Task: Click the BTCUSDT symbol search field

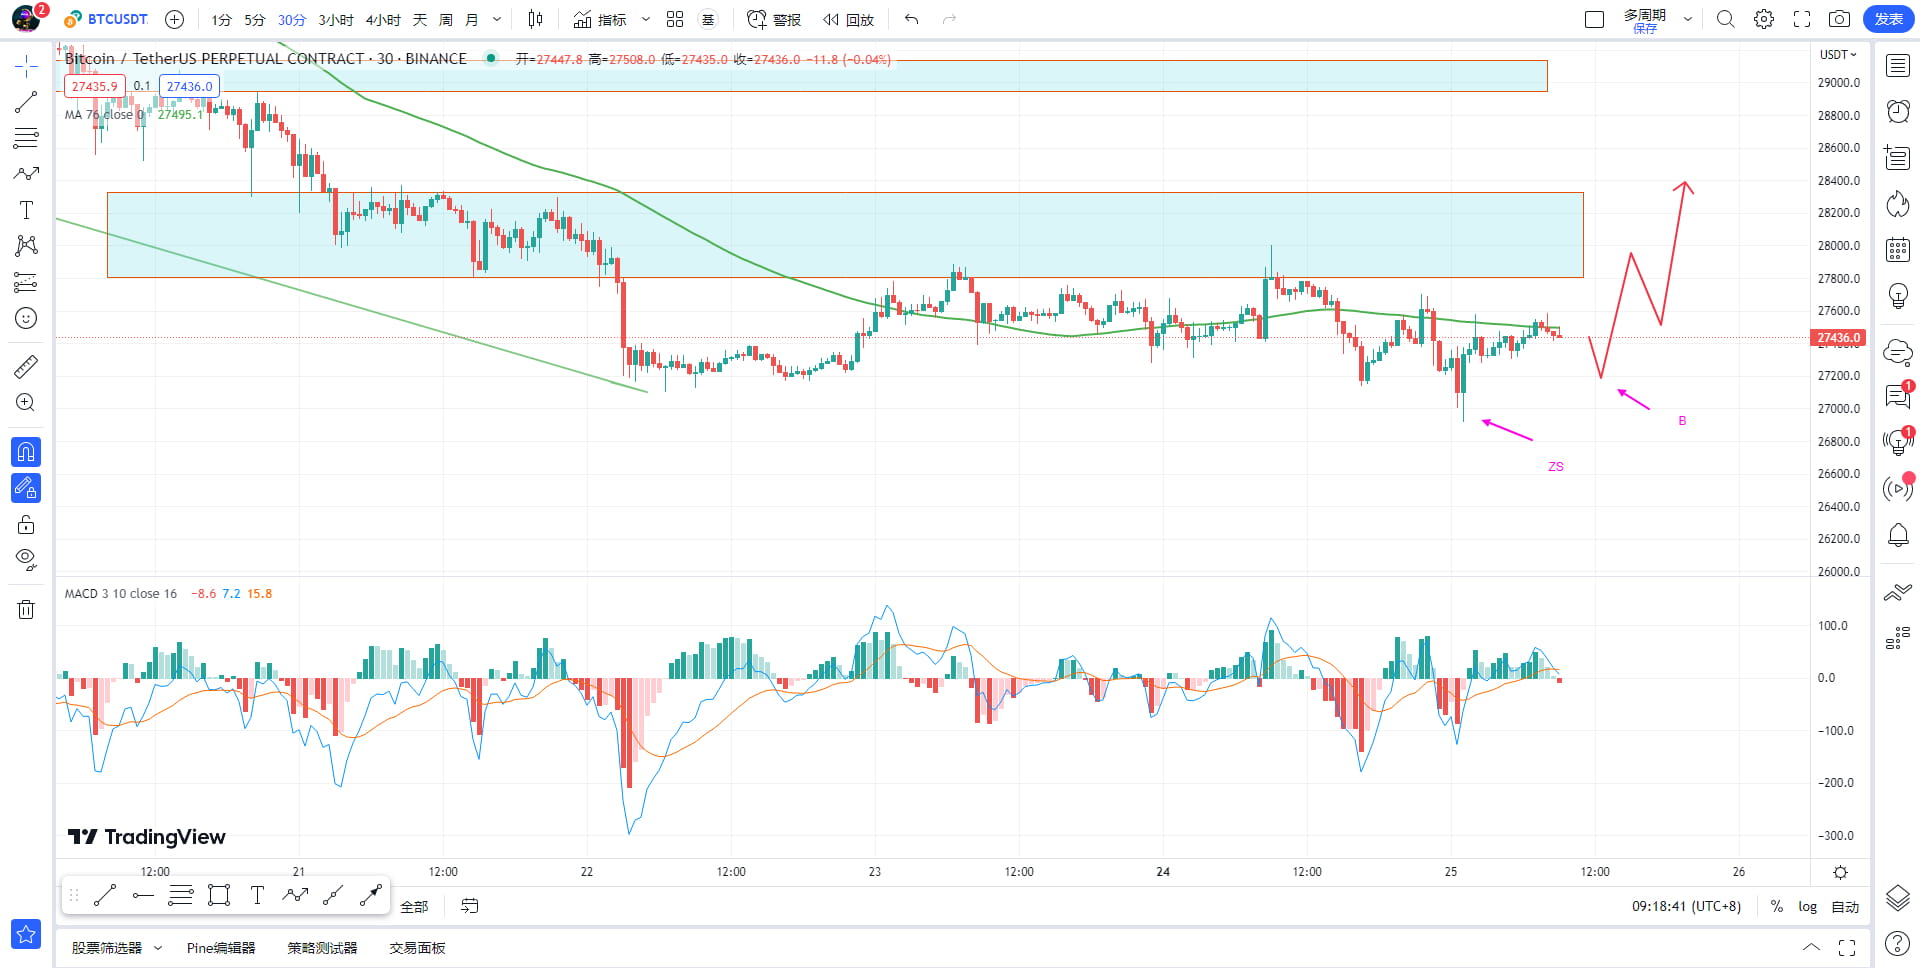Action: pos(106,19)
